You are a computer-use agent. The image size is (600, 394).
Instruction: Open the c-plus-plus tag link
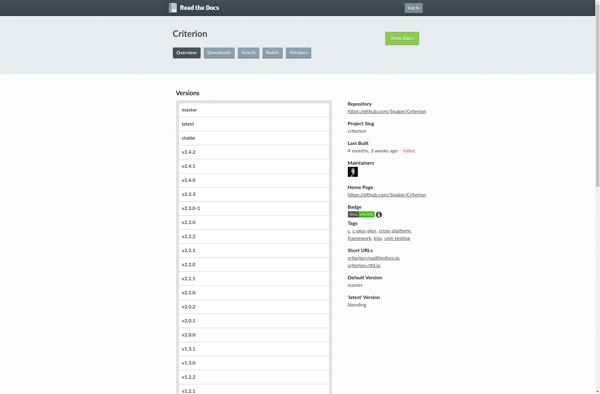364,231
